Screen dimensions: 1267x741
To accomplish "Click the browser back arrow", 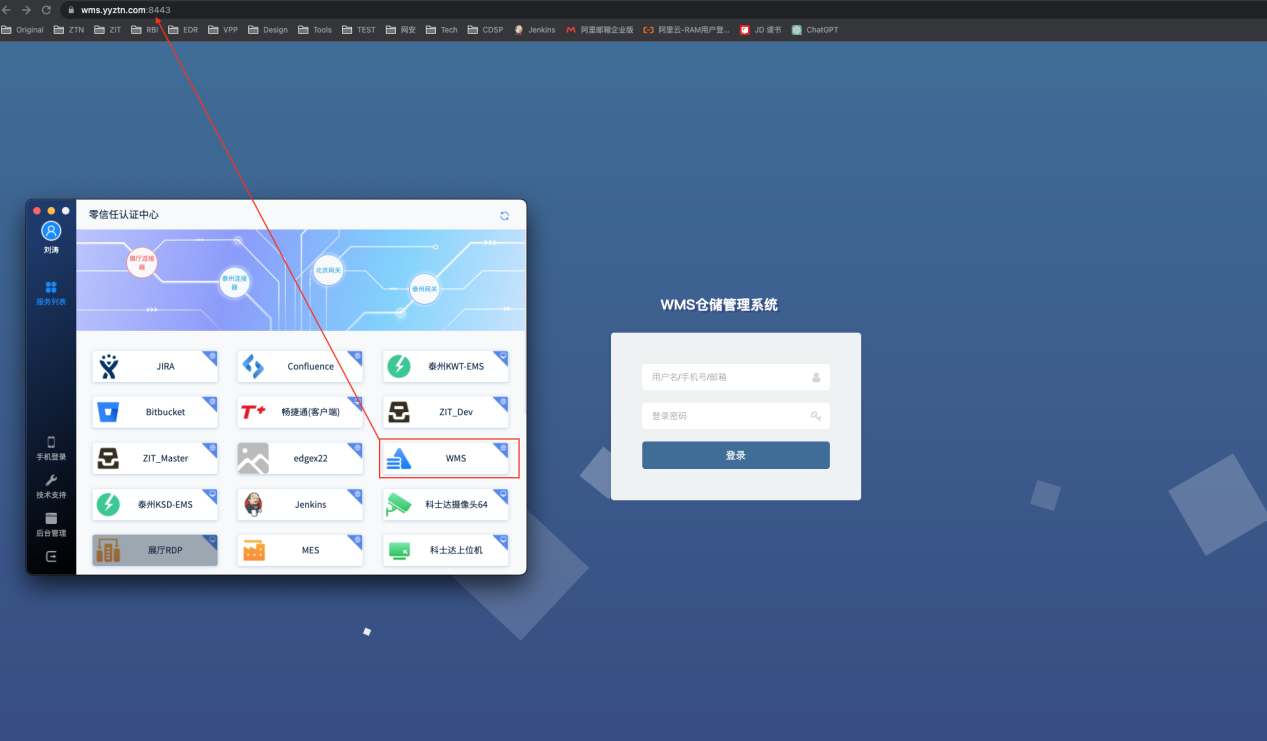I will coord(10,9).
